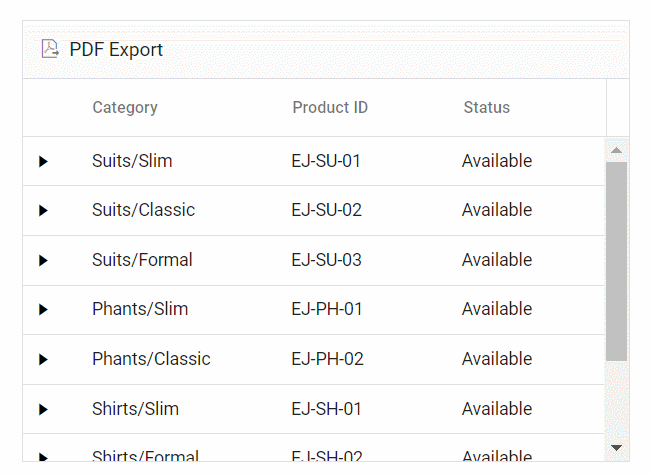Expand the Phants/Slim row
This screenshot has width=650, height=475.
pyautogui.click(x=43, y=309)
